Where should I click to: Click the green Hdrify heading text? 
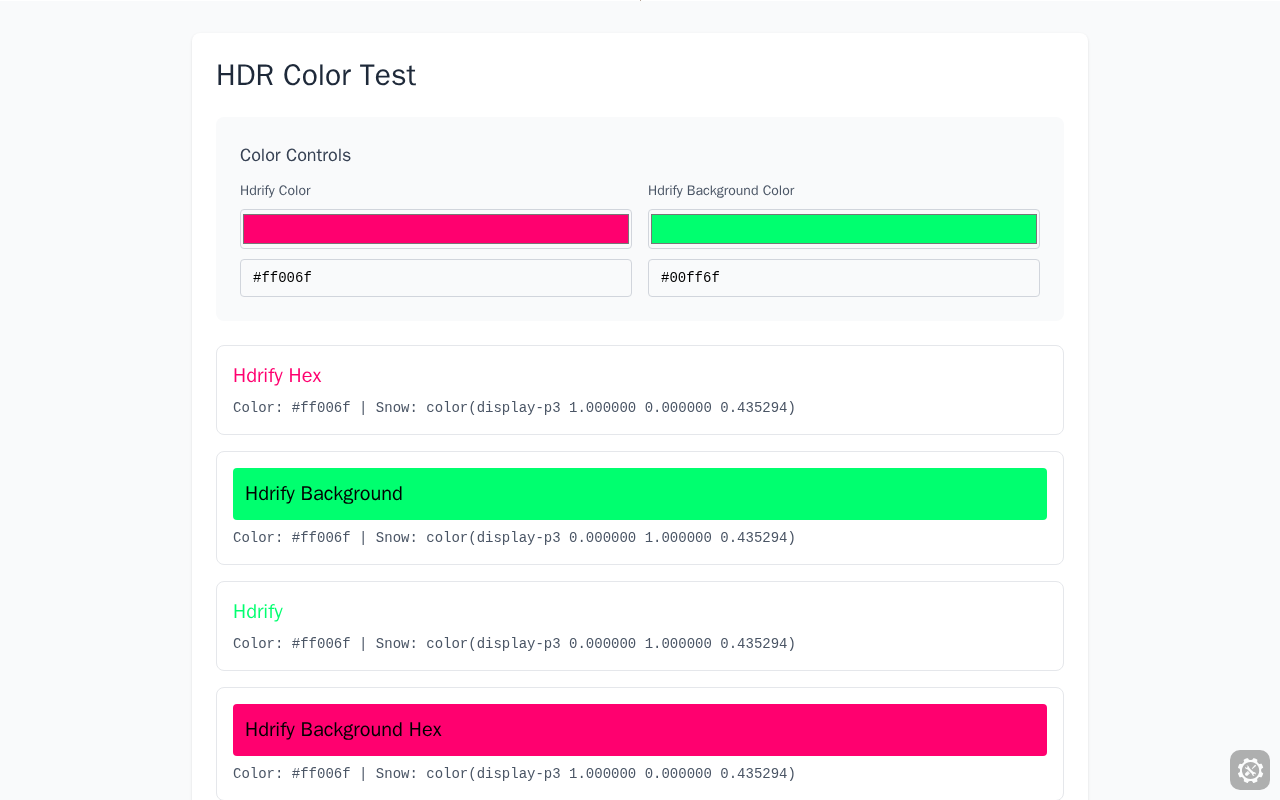[258, 611]
